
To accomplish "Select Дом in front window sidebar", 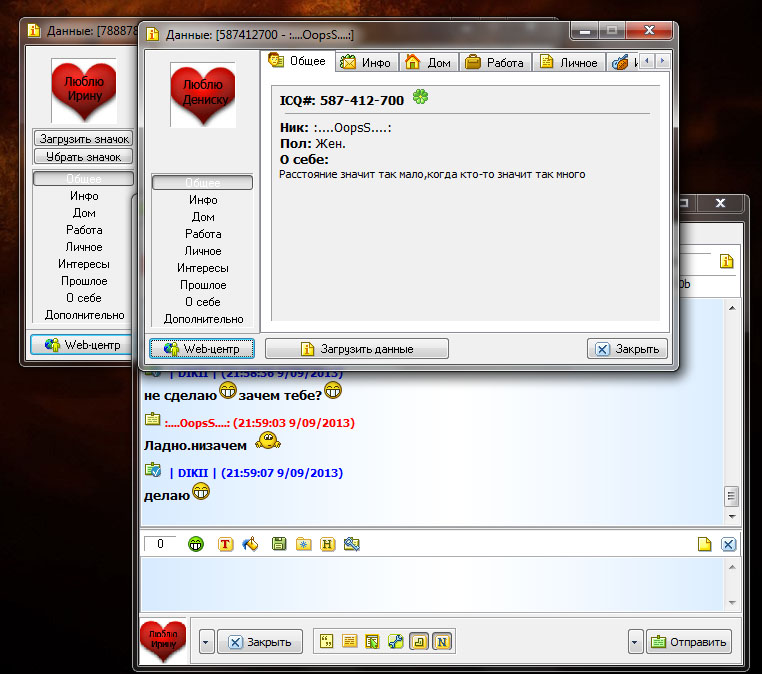I will coord(203,217).
